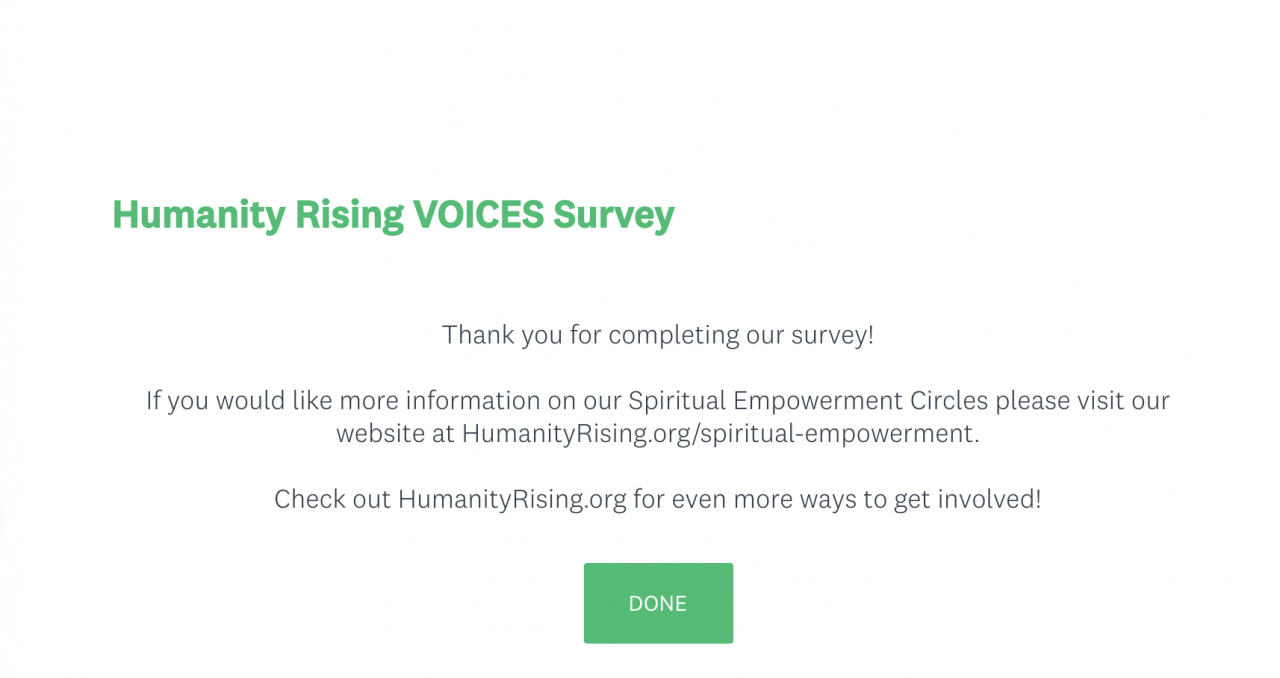This screenshot has height=678, width=1280.
Task: Click the words website at
Action: 395,433
